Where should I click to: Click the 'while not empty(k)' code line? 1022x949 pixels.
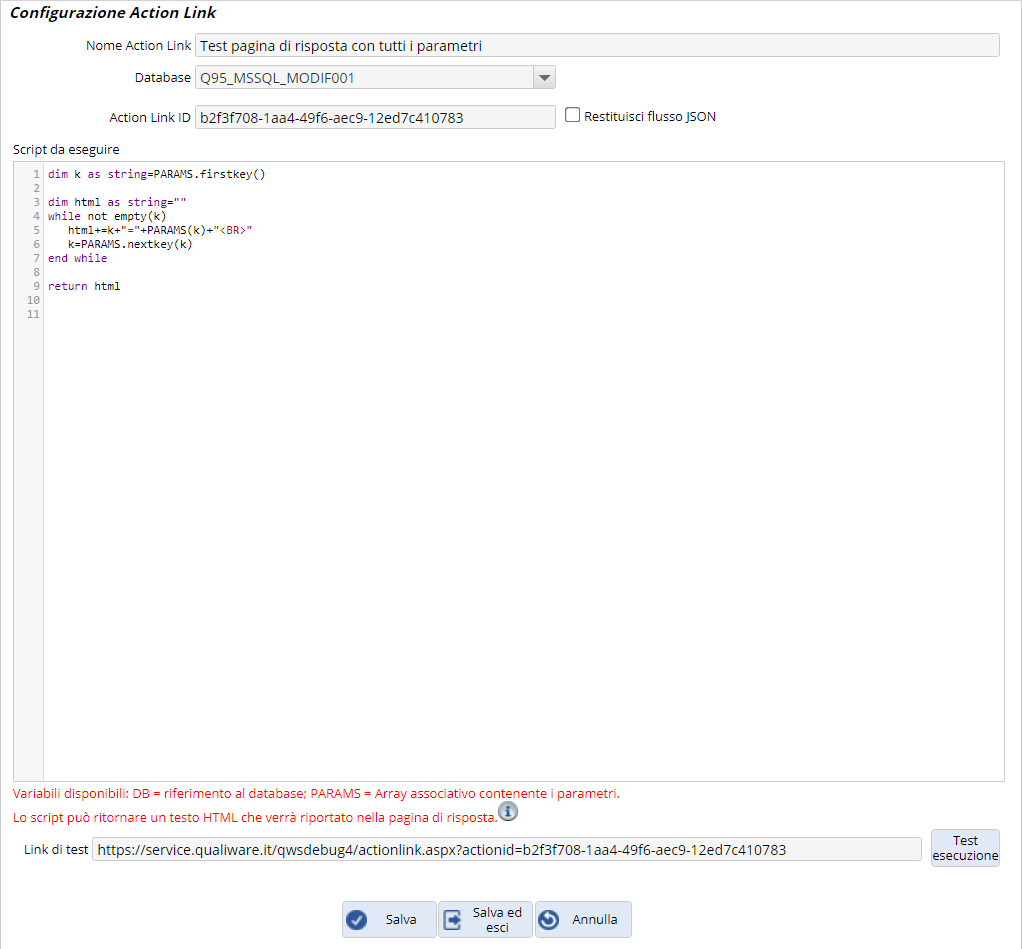(x=107, y=216)
